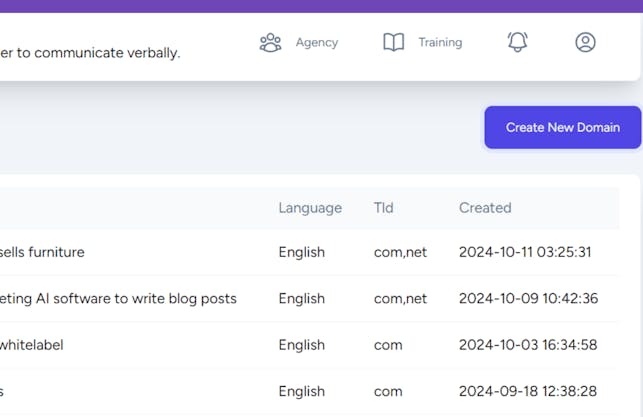Sort by the Tld column header
The image size is (643, 417).
(x=384, y=208)
